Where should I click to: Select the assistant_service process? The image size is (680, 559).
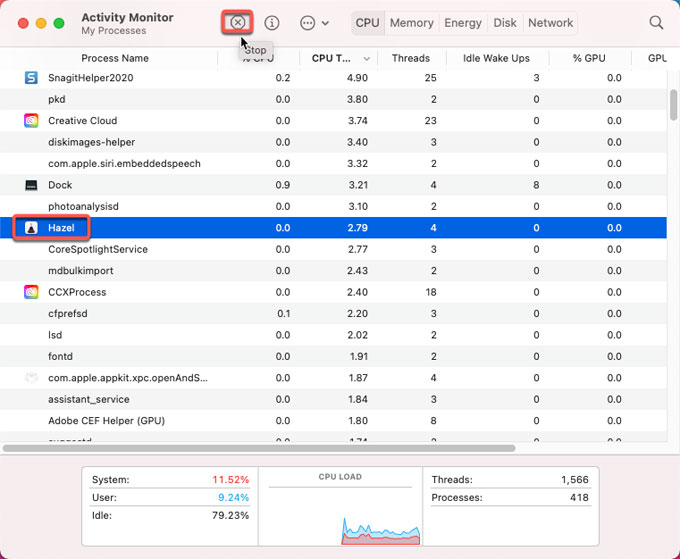coord(333,399)
